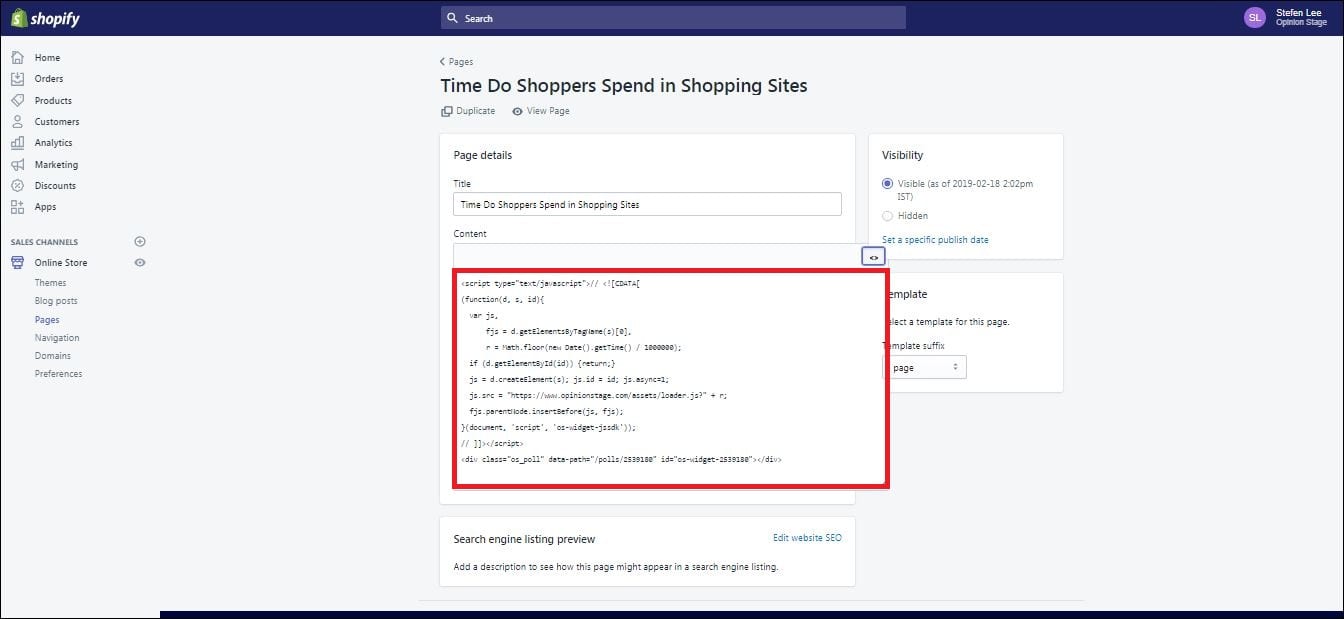Click the Home house icon

point(17,58)
